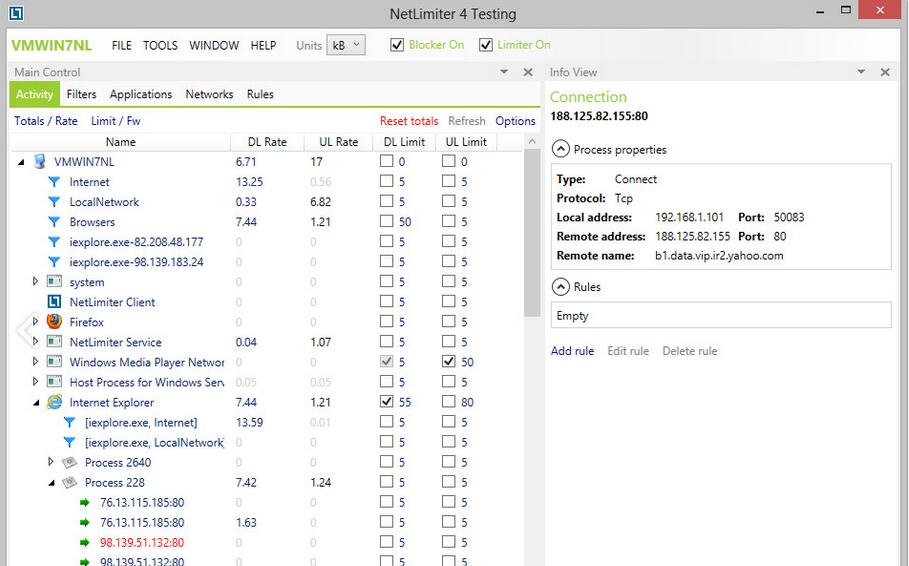
Task: Click the LocalNetwork filter funnel icon
Action: 54,202
